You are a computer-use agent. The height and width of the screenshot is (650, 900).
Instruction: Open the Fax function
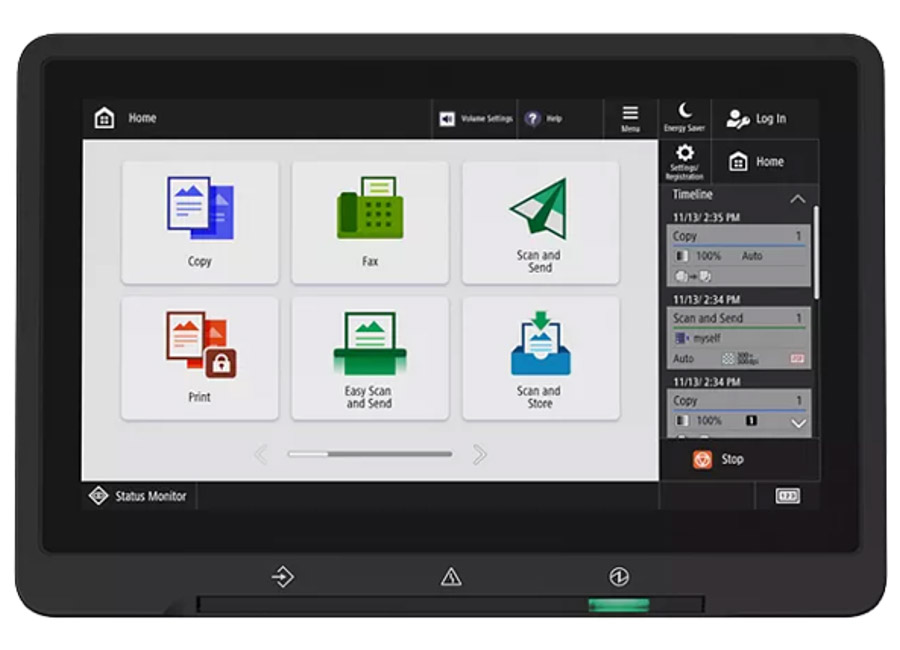pyautogui.click(x=370, y=222)
